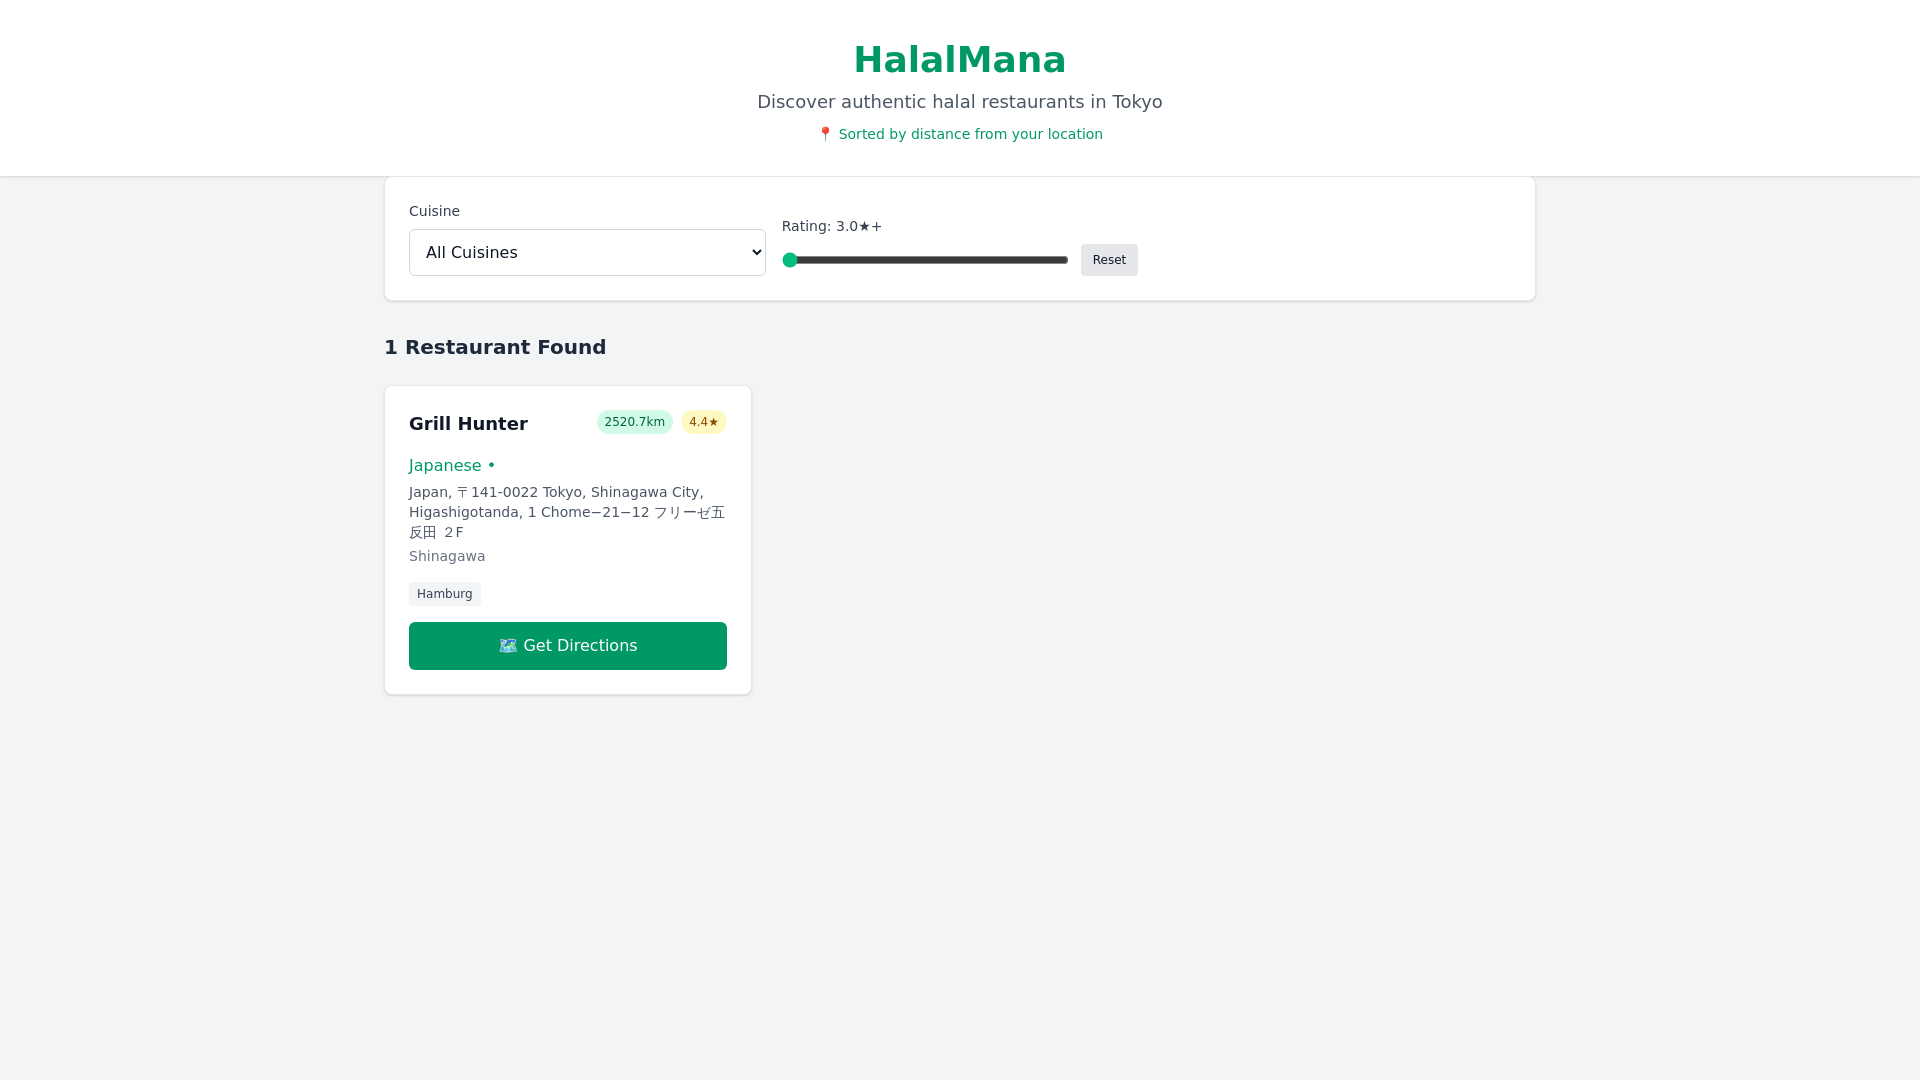1920x1080 pixels.
Task: Click the Hamburg tag chip
Action: 445,594
